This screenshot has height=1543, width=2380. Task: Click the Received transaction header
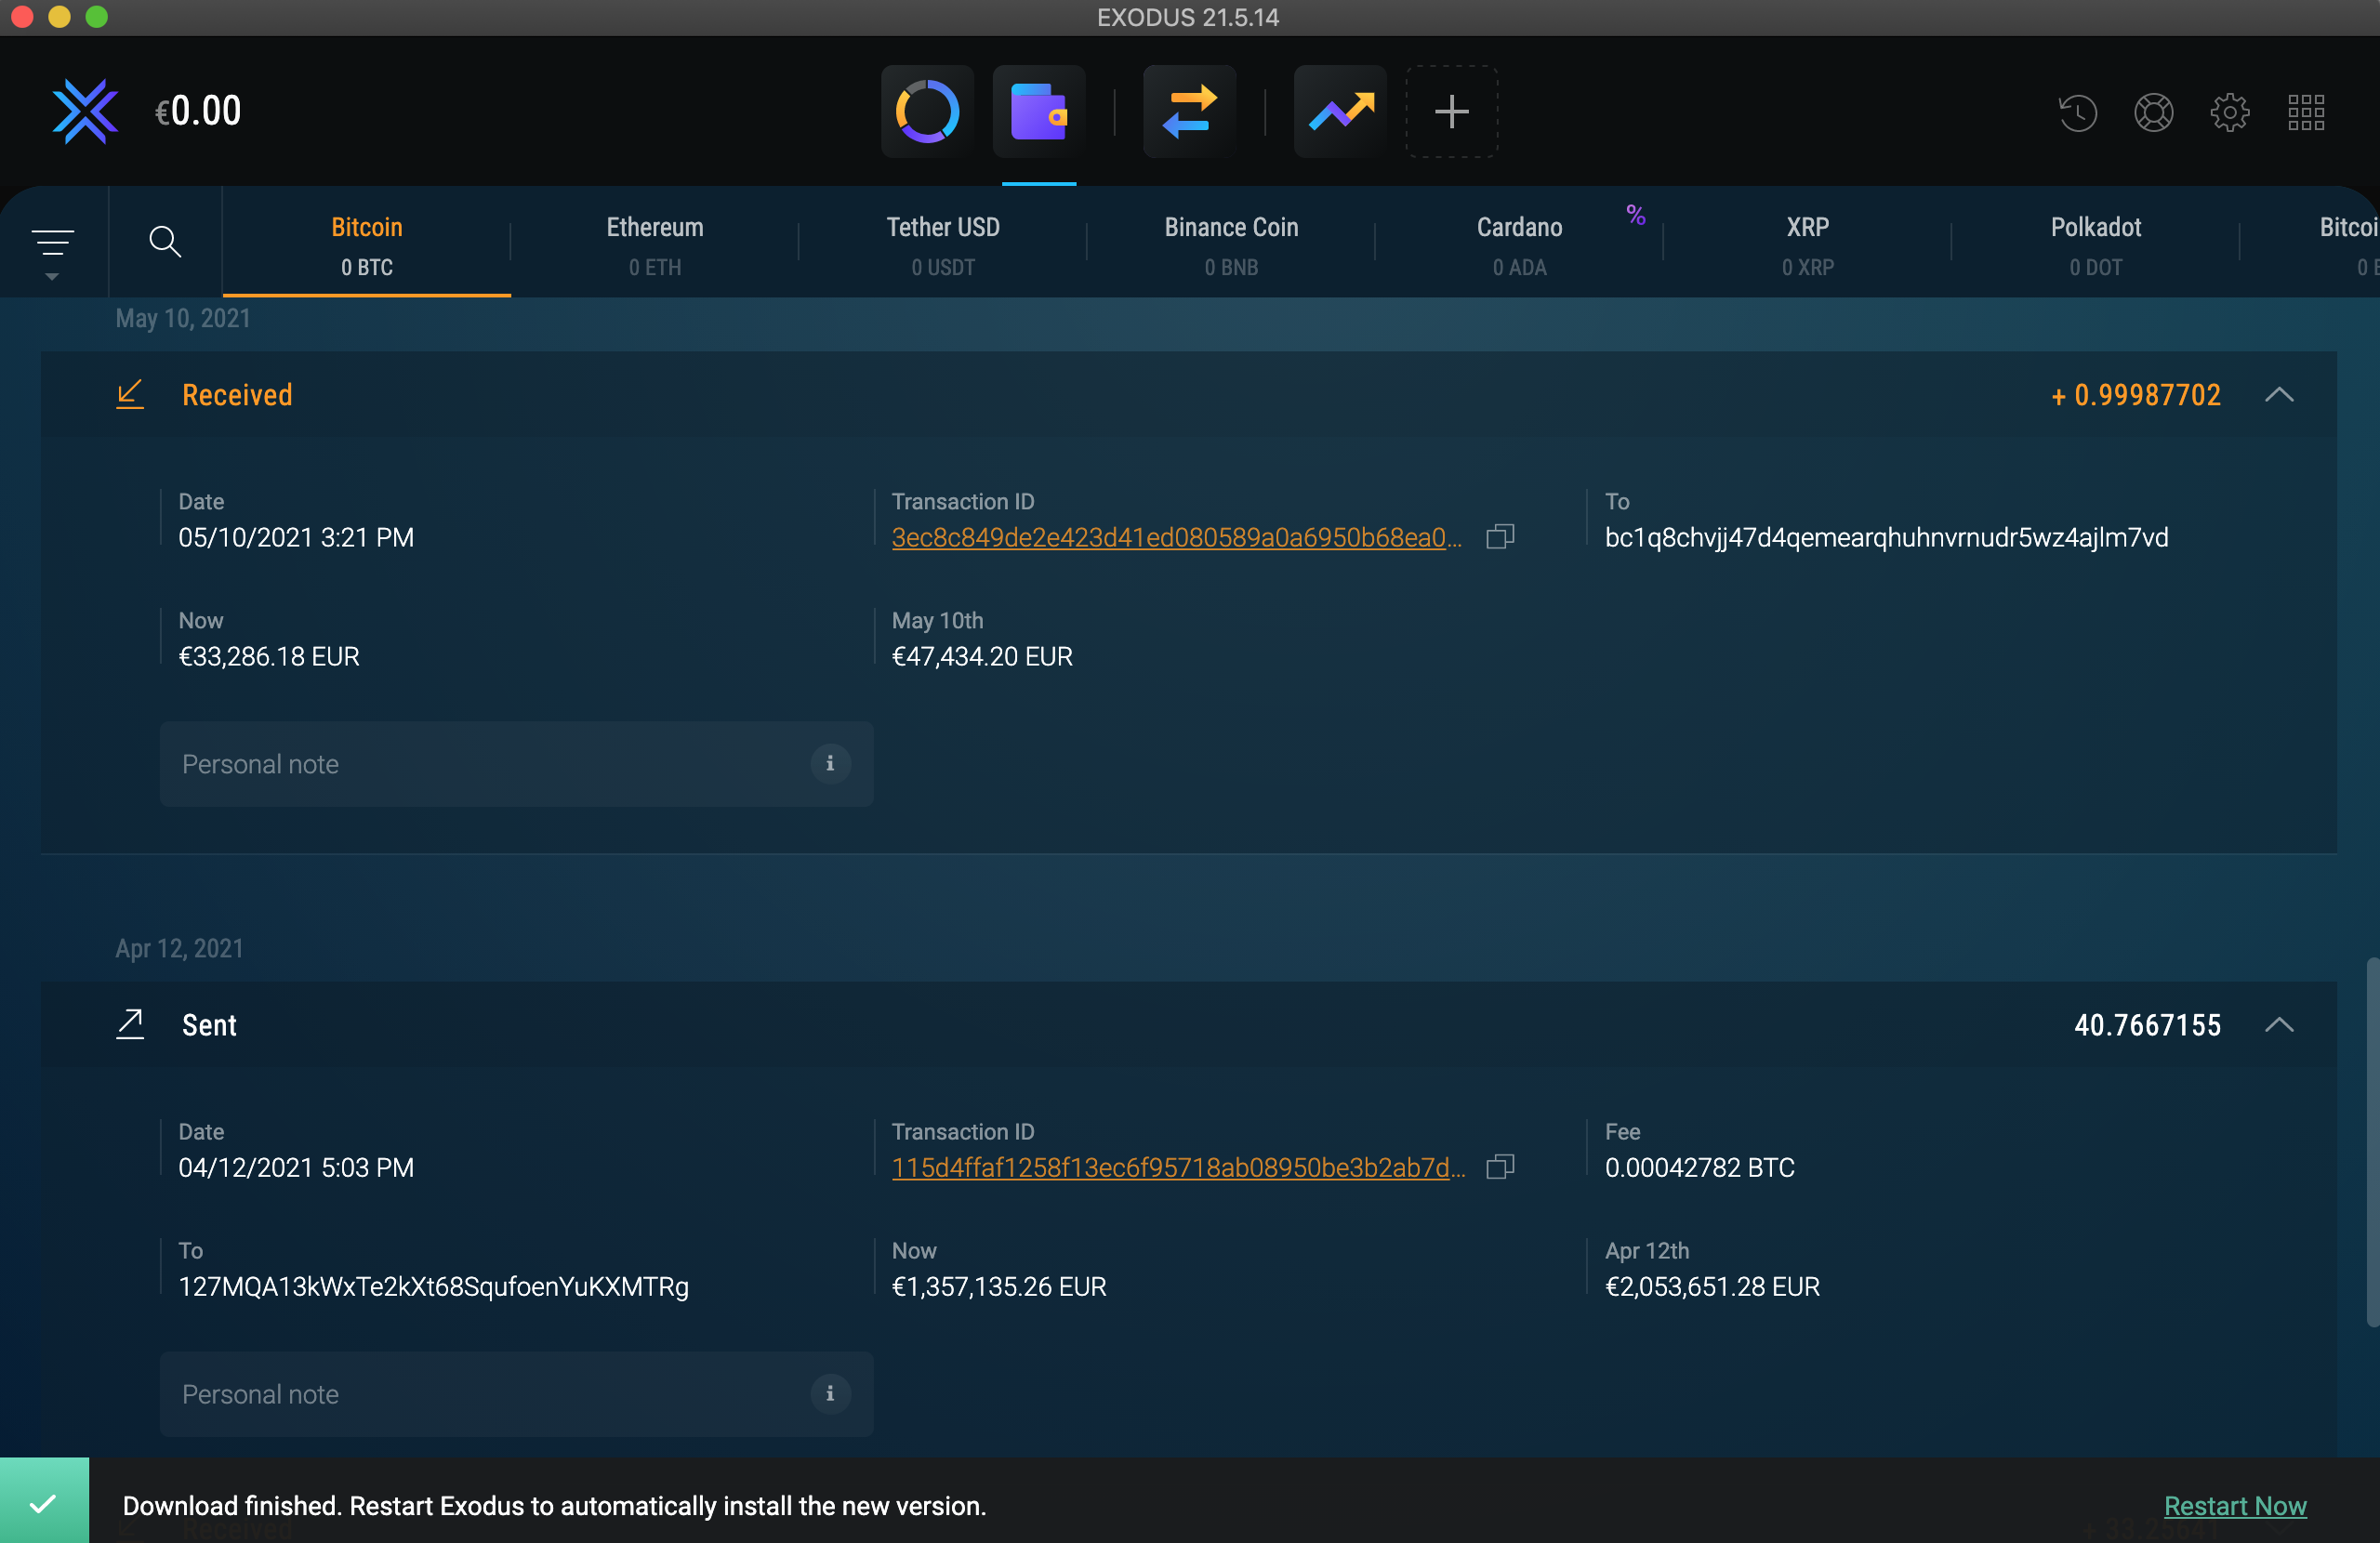click(x=1189, y=394)
